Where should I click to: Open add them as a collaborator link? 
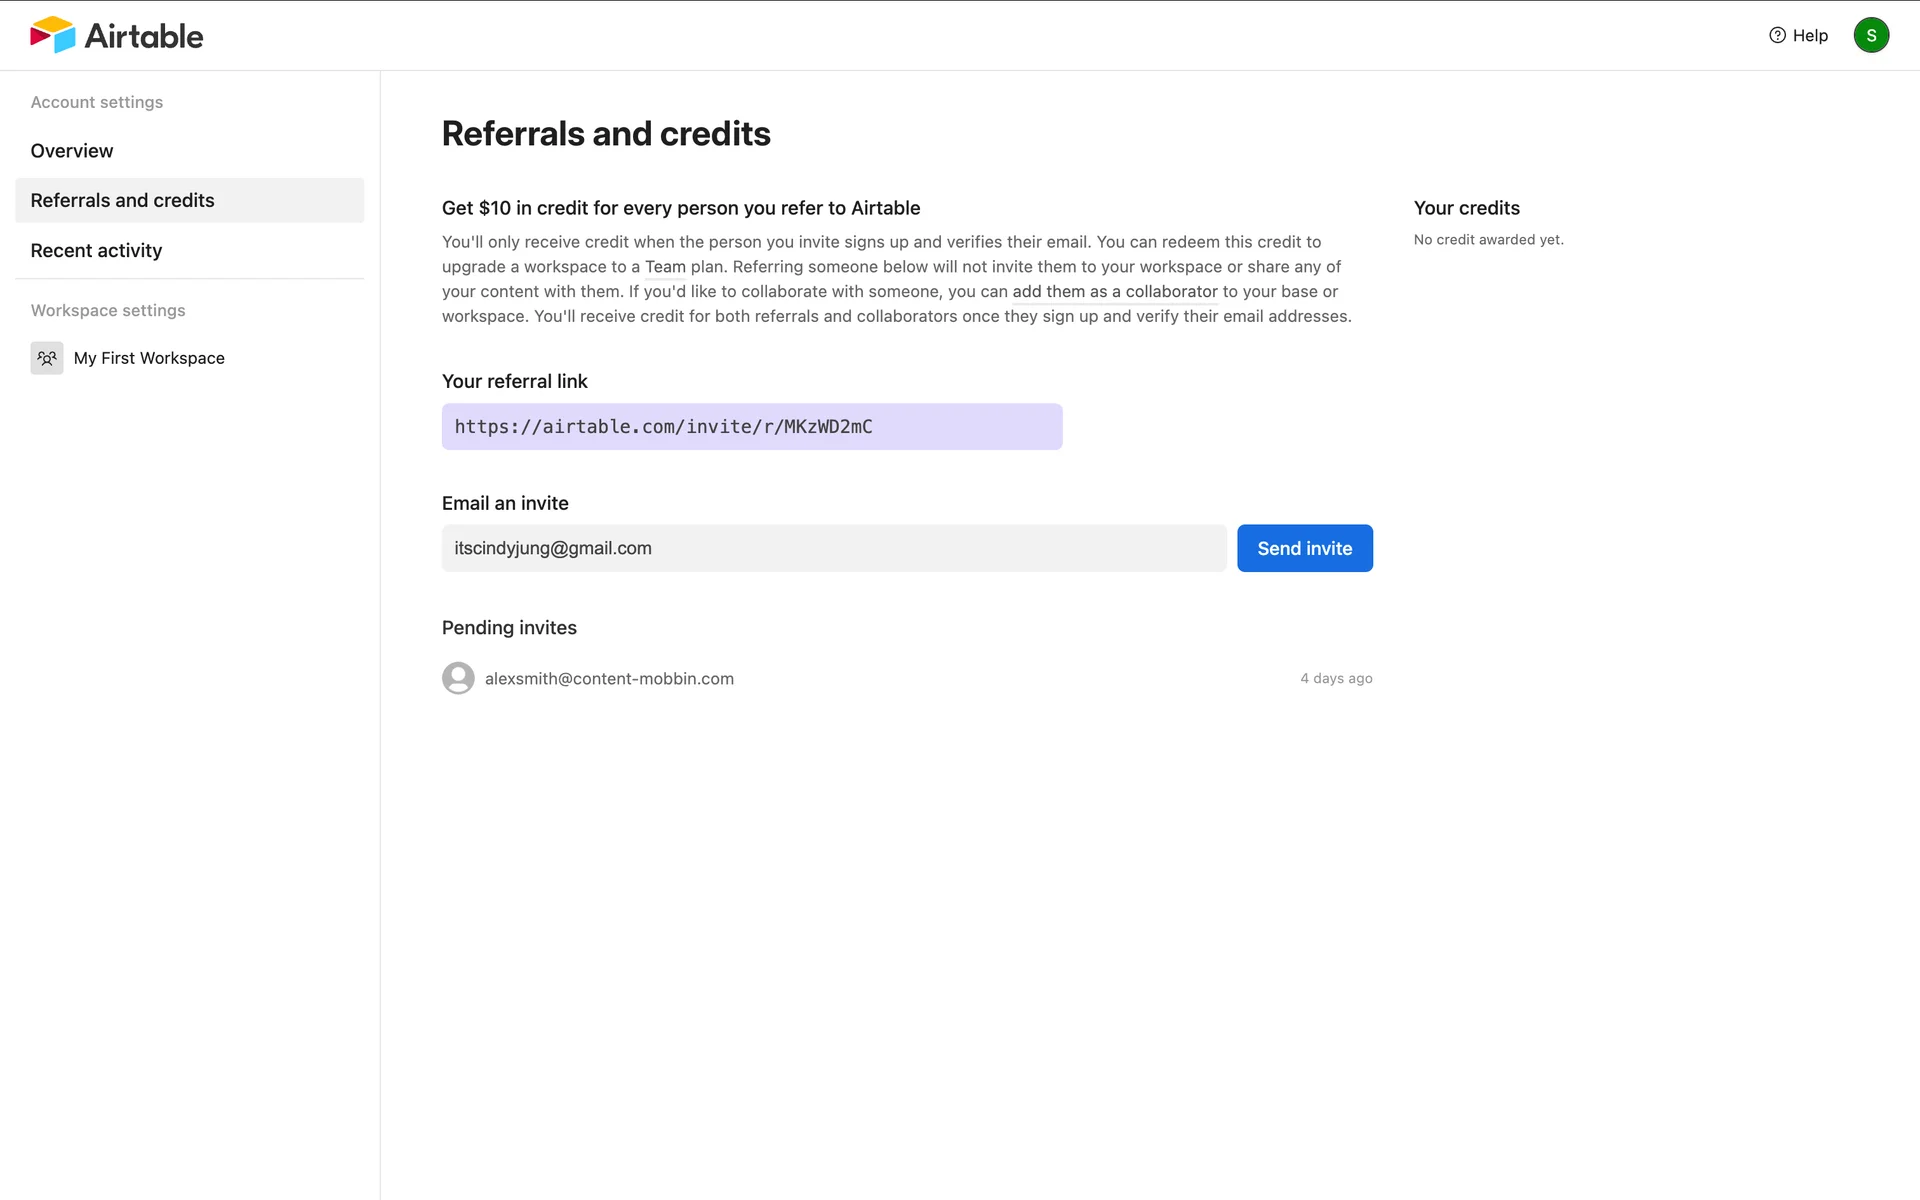1114,292
